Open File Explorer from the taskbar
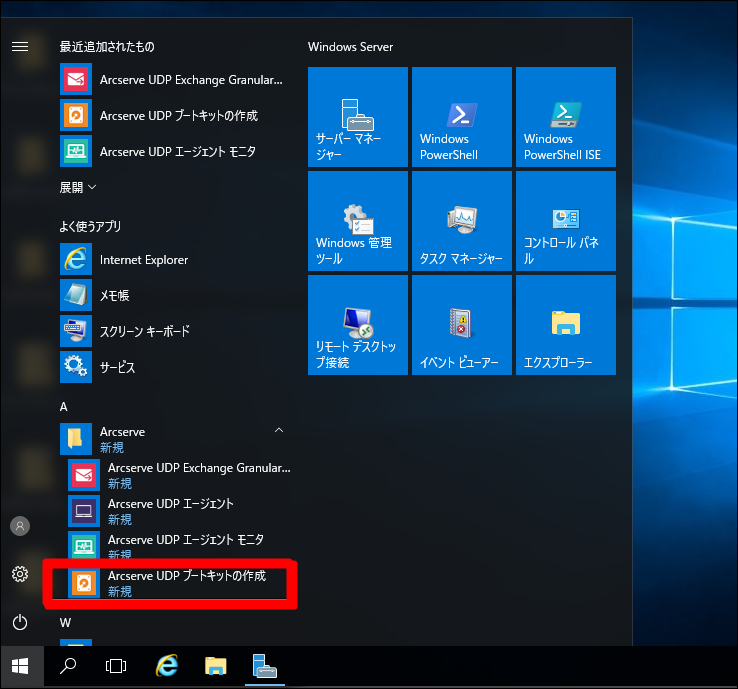Viewport: 738px width, 689px height. click(x=216, y=666)
